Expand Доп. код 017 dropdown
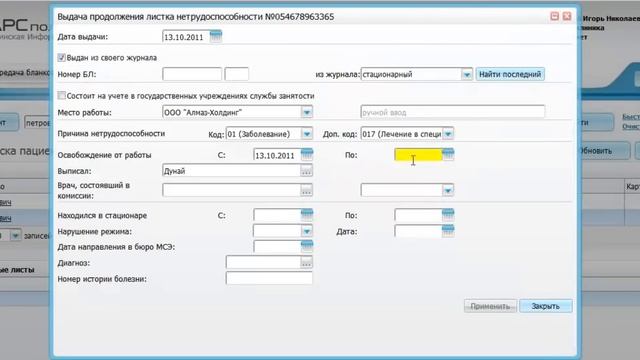The image size is (640, 360). [x=448, y=134]
